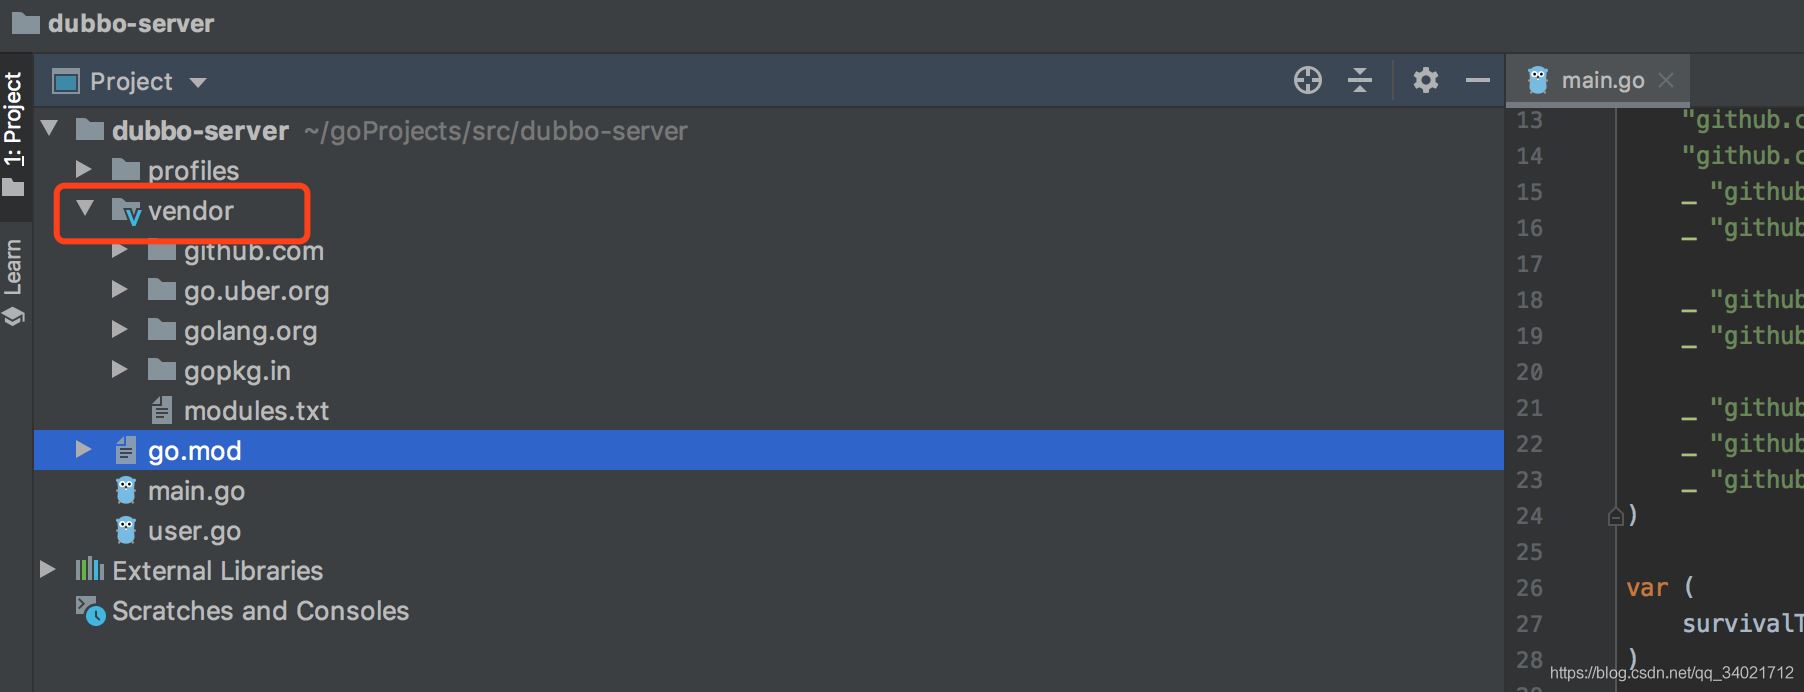Viewport: 1804px width, 692px height.
Task: Select modules.txt in the tree
Action: pos(256,410)
